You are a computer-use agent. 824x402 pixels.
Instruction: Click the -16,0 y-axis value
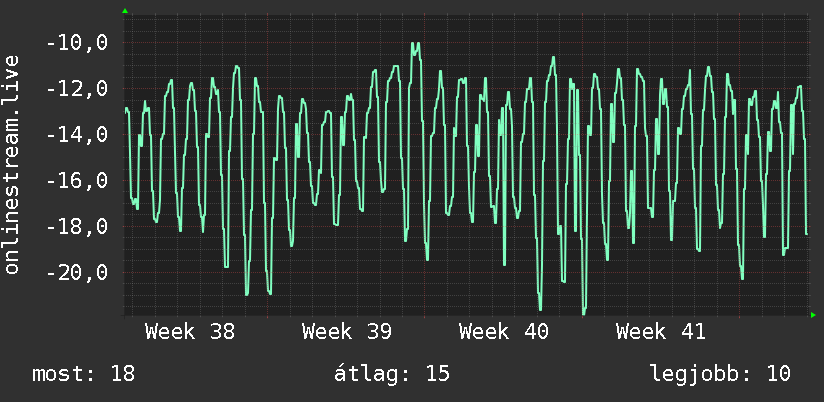point(77,181)
